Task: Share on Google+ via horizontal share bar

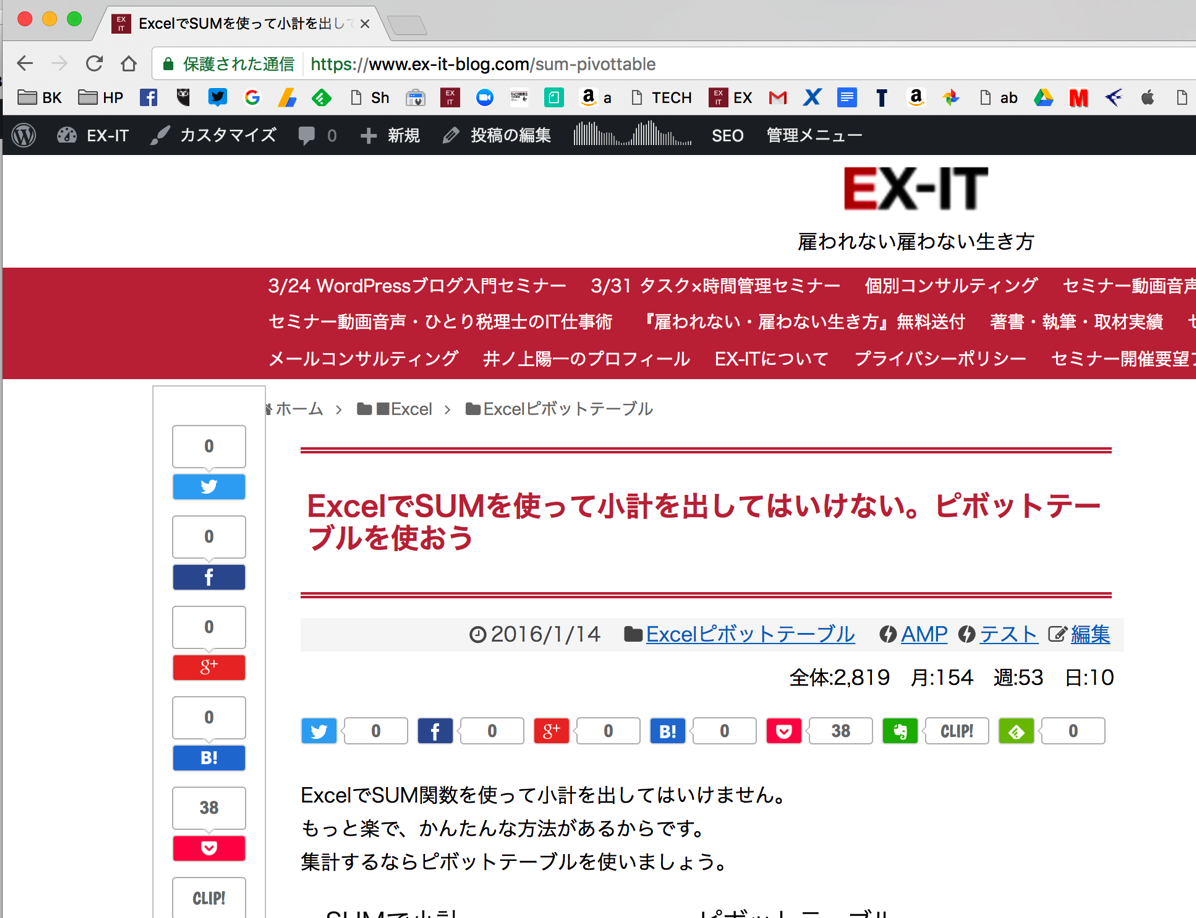Action: tap(551, 731)
